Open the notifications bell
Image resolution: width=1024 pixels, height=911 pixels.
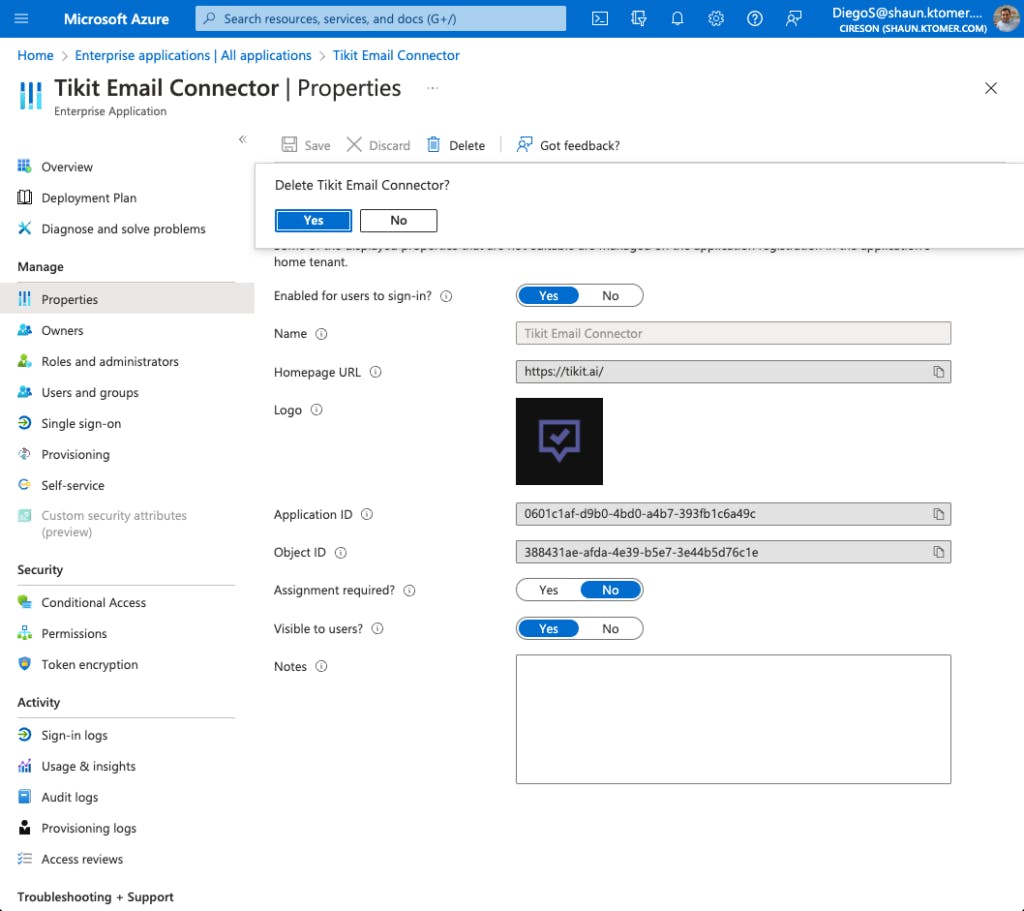coord(677,18)
